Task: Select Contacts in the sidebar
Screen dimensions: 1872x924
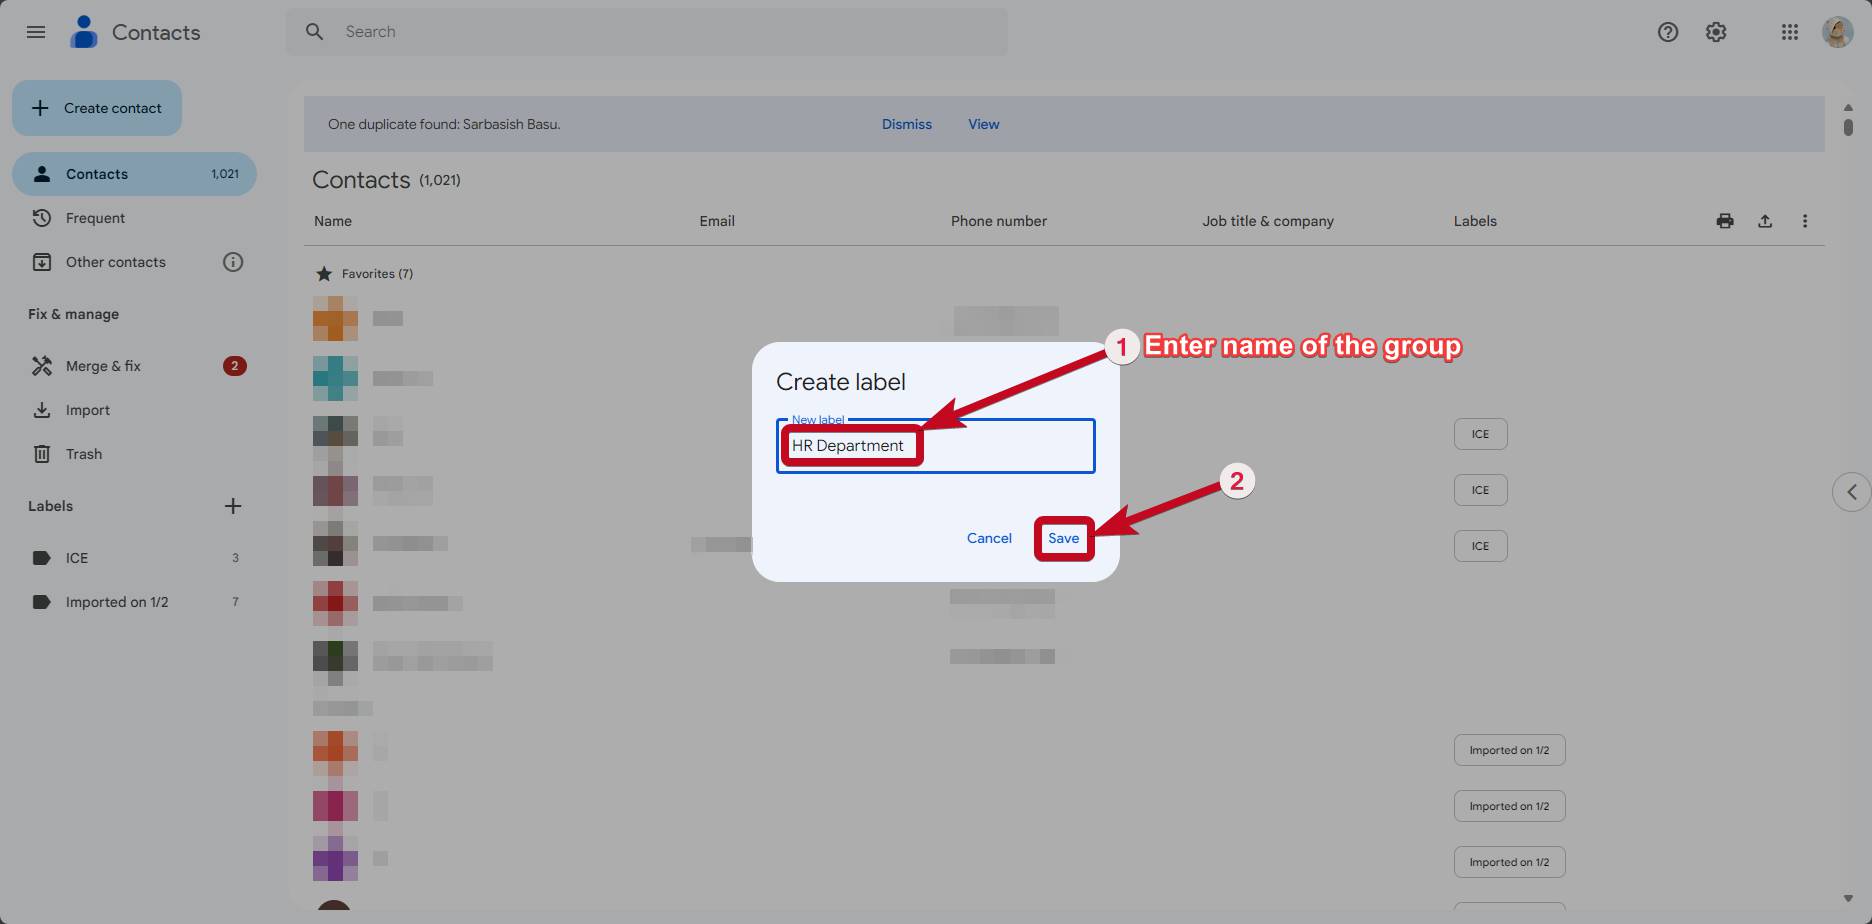Action: pos(134,174)
